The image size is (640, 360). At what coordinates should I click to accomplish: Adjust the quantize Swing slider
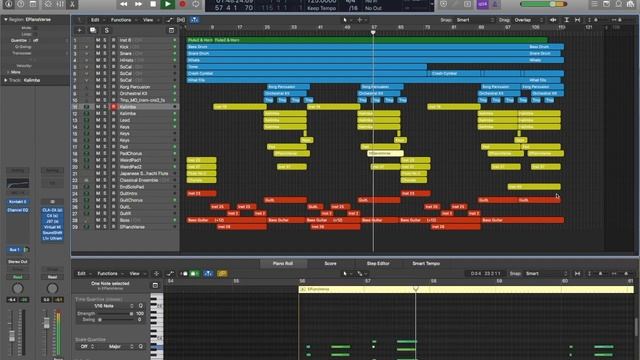click(115, 320)
